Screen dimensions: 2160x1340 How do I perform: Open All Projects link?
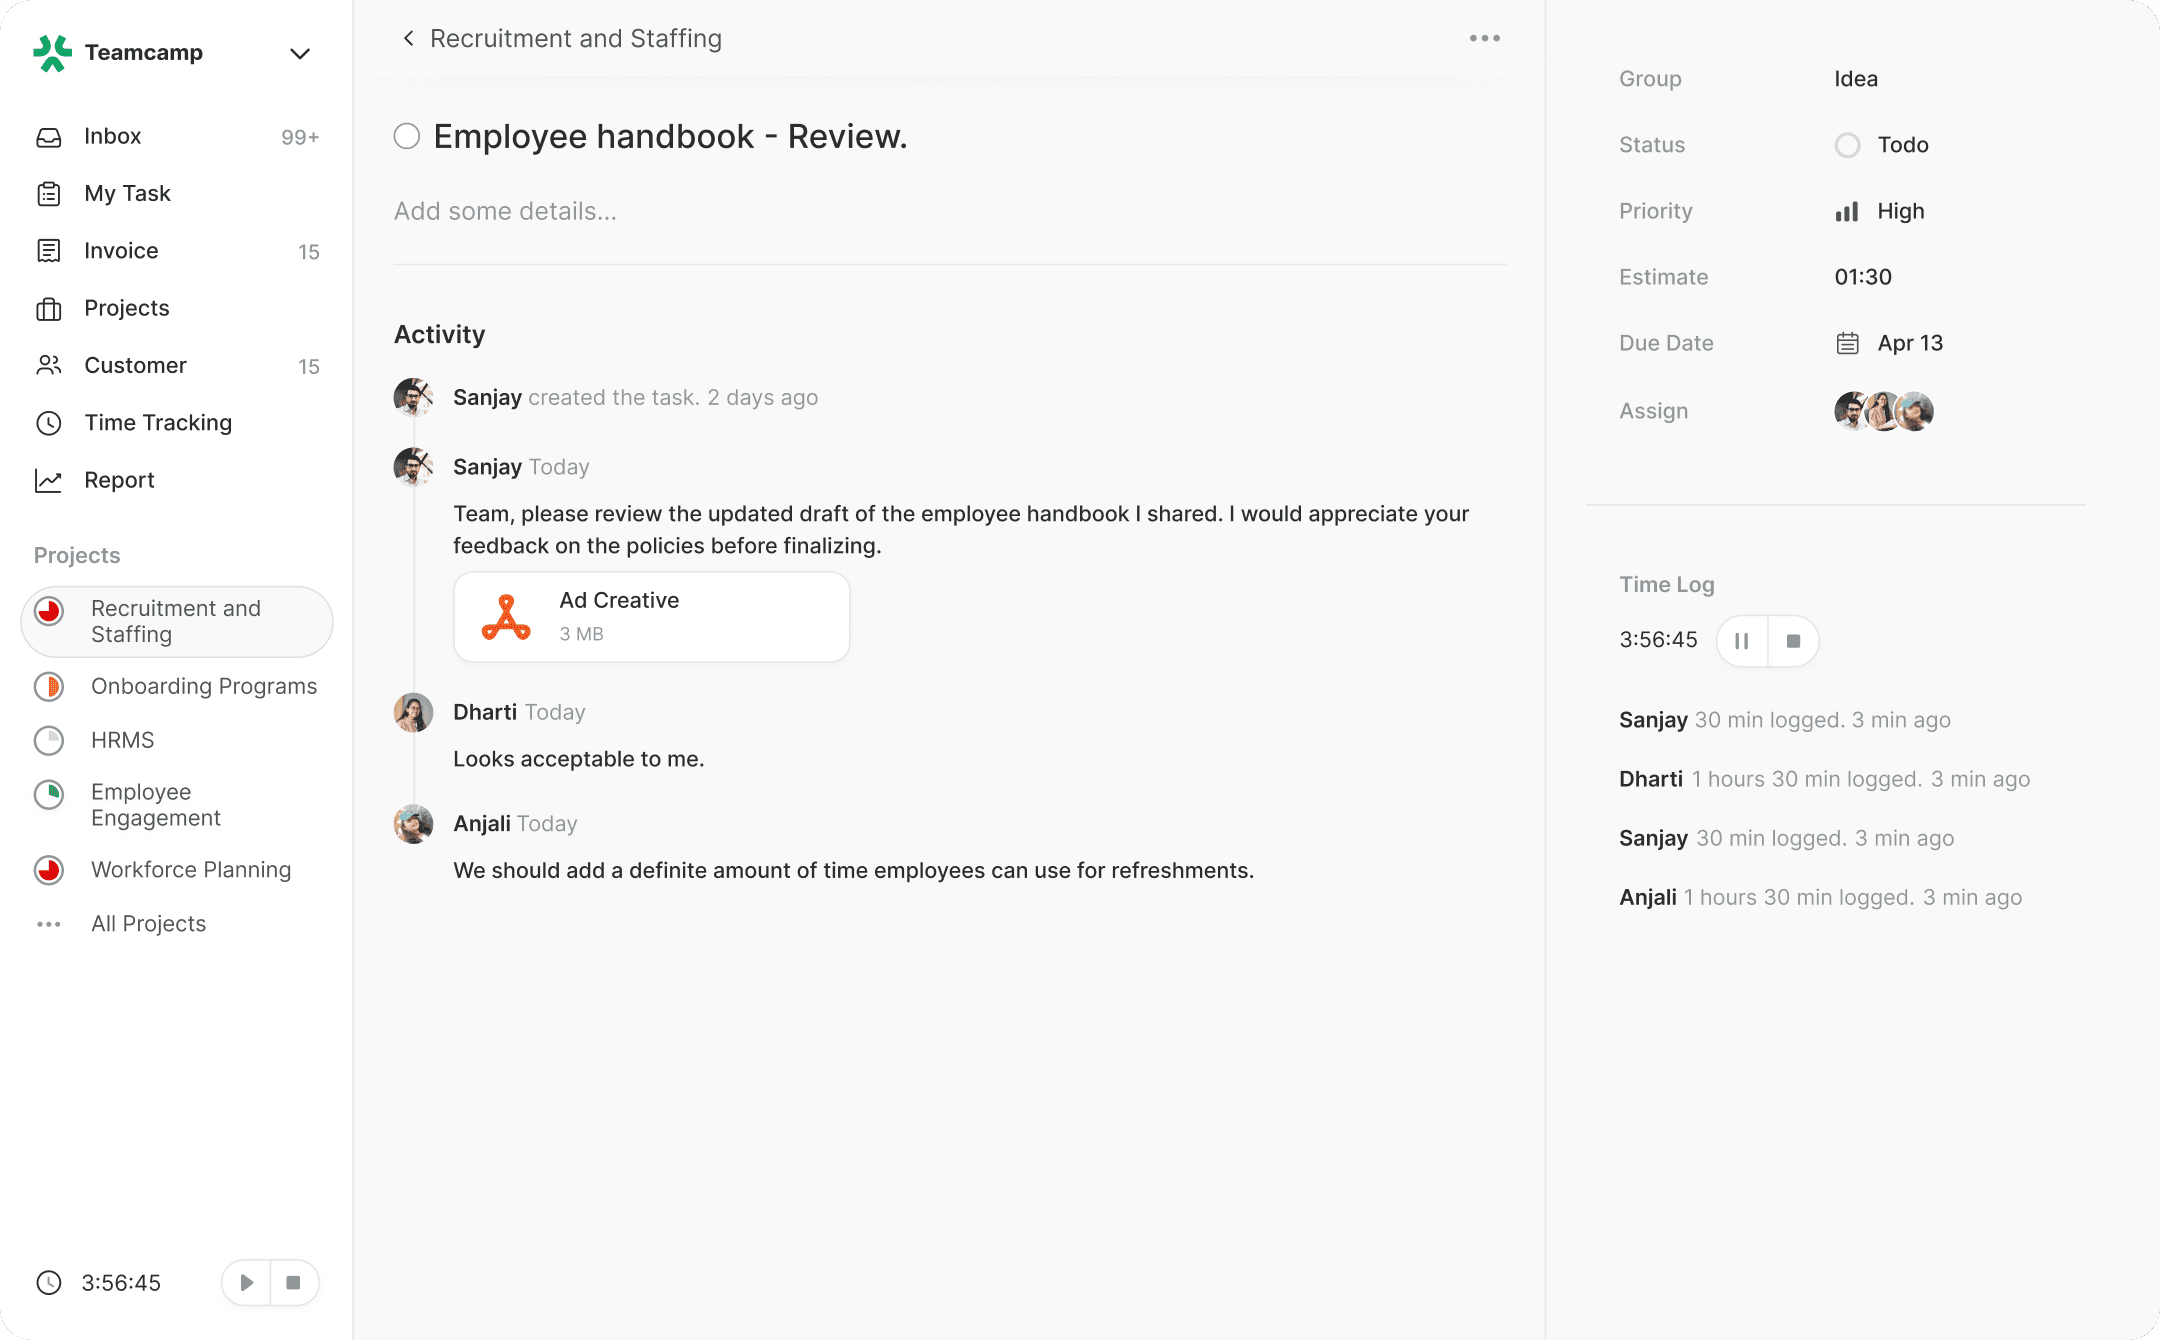click(148, 924)
